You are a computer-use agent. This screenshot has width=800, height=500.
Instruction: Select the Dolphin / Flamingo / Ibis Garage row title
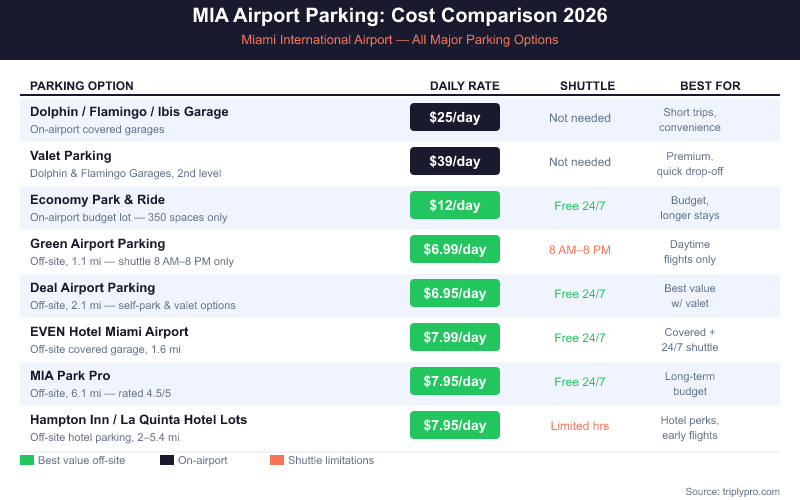(129, 112)
